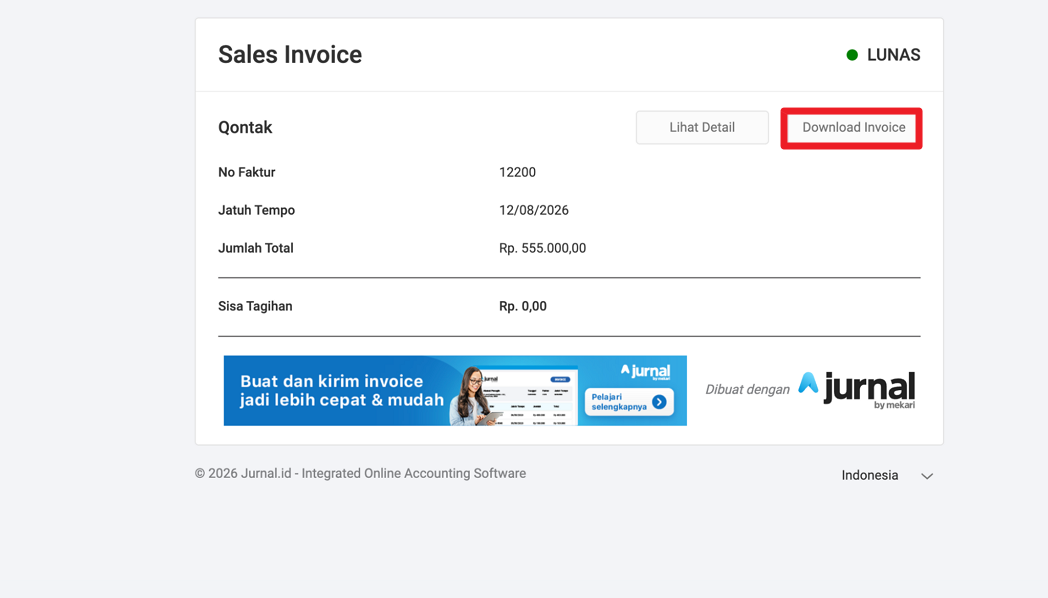Viewport: 1048px width, 598px height.
Task: Click the Jumlah Total label
Action: click(x=256, y=249)
